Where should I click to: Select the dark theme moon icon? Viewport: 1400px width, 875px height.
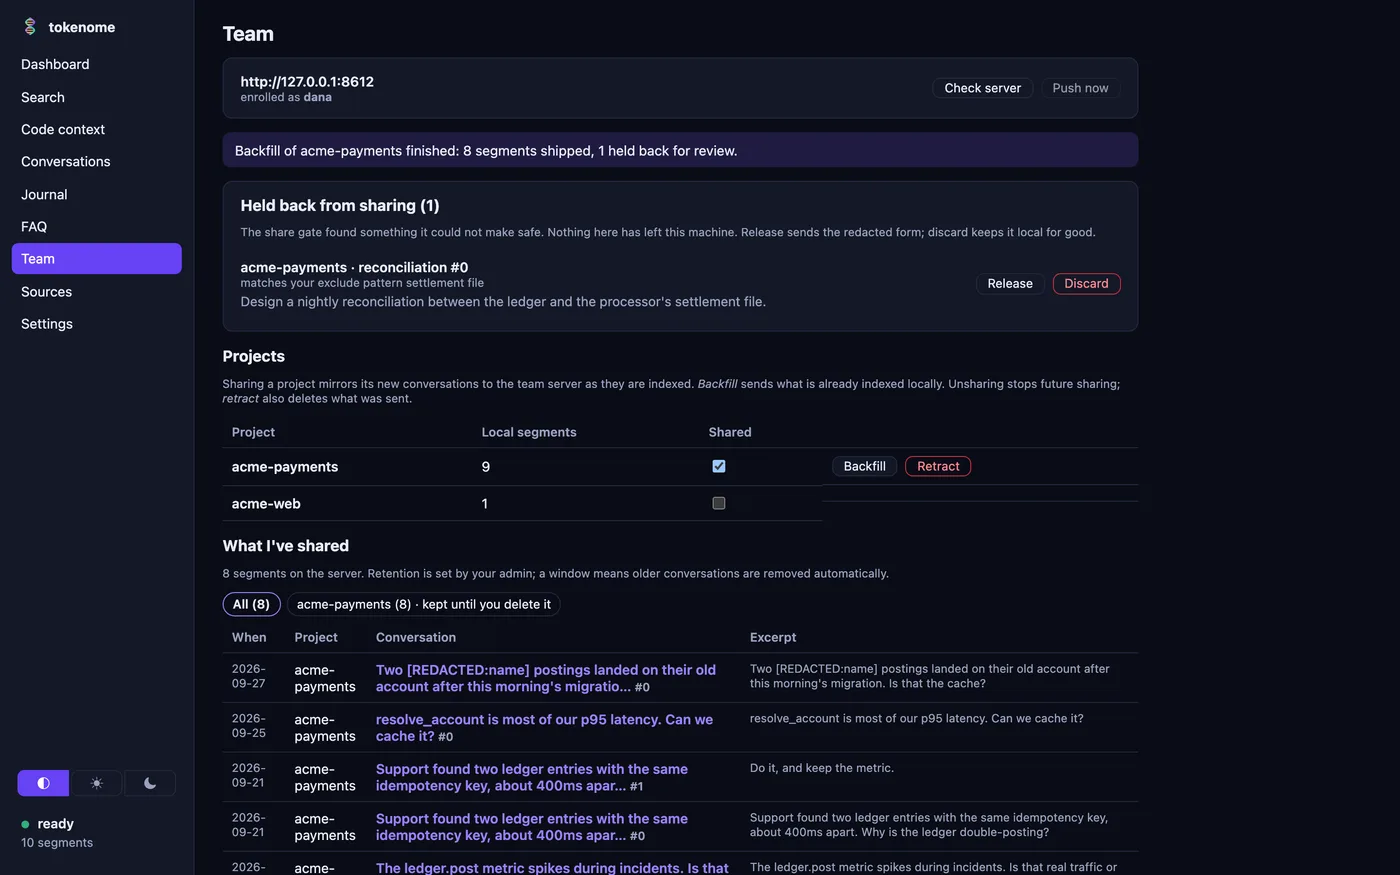coord(150,783)
